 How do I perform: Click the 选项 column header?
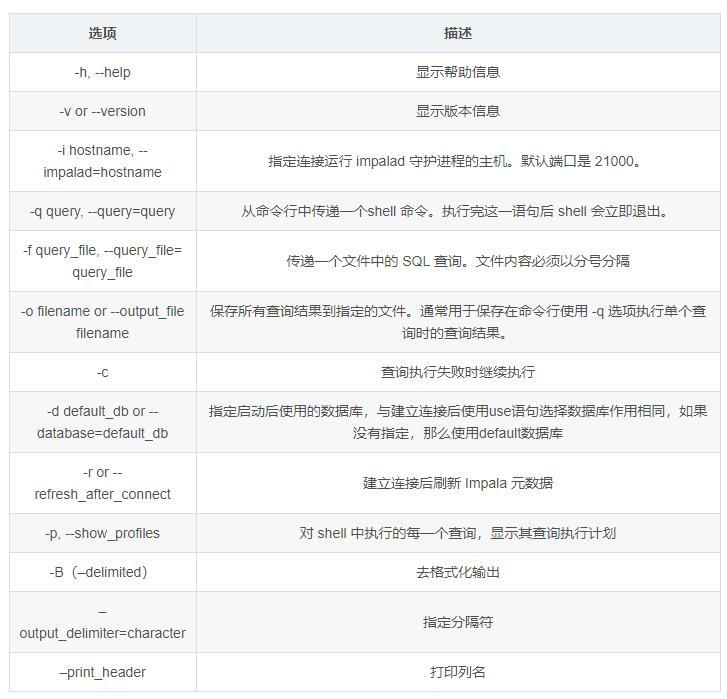point(102,33)
